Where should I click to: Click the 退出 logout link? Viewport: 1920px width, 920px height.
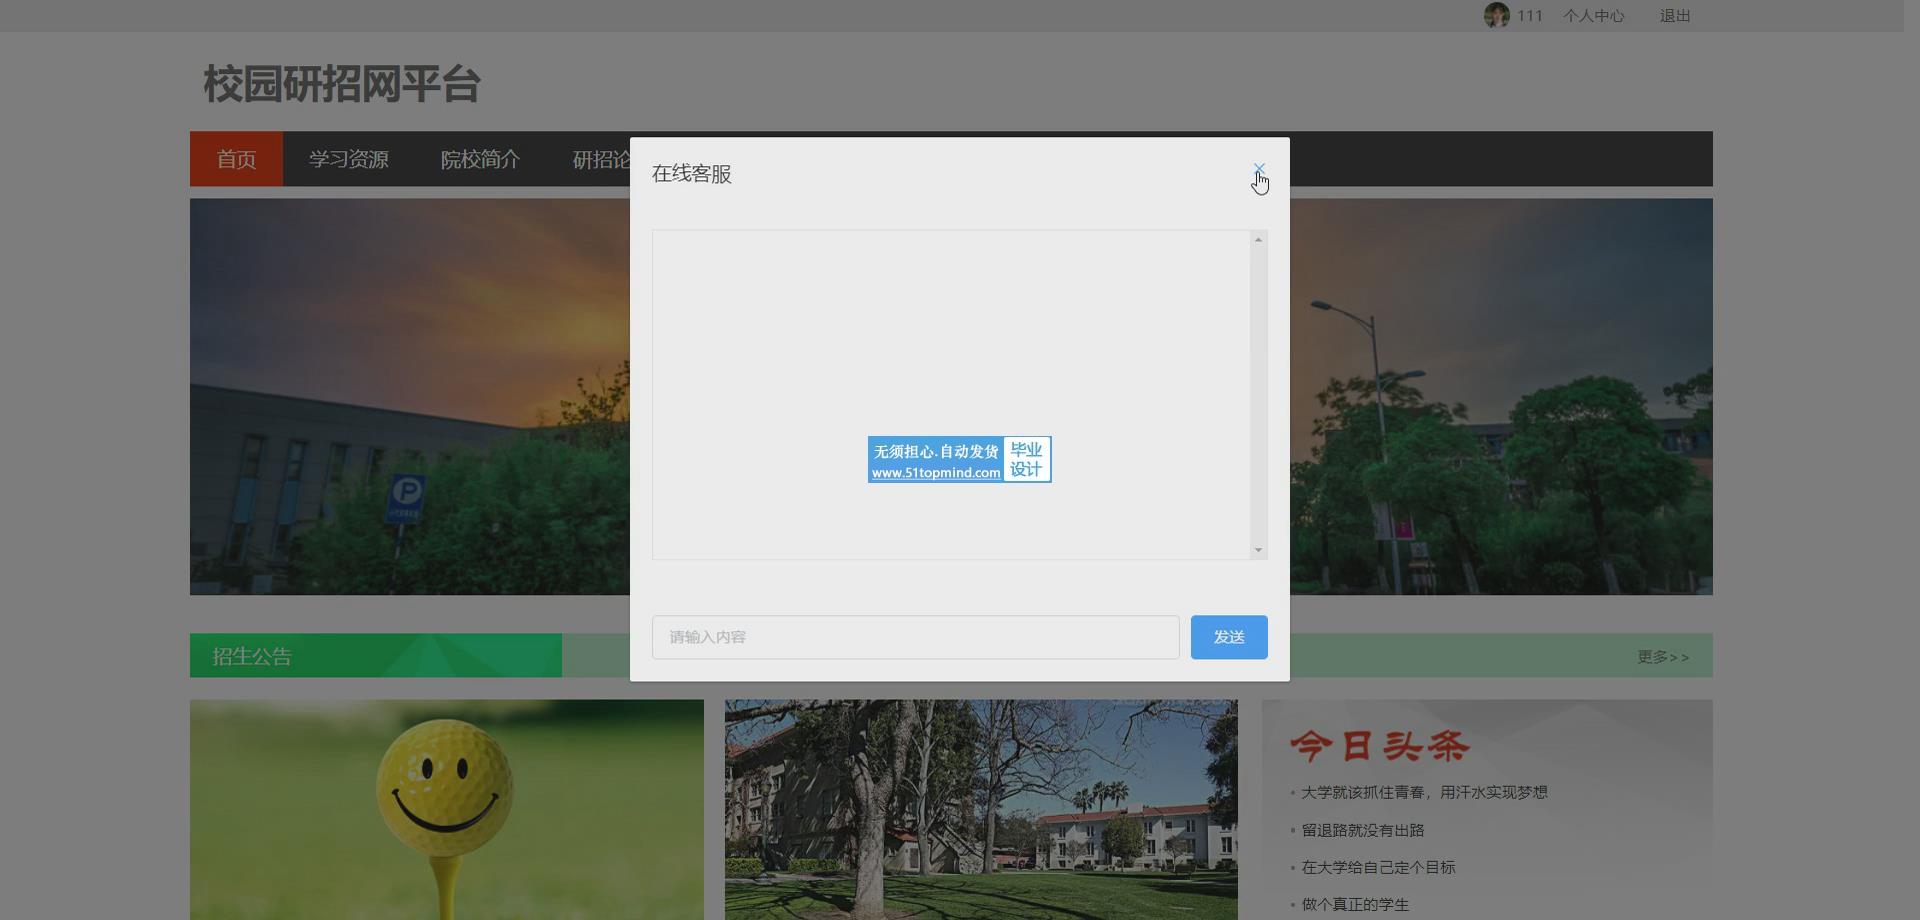click(x=1675, y=16)
